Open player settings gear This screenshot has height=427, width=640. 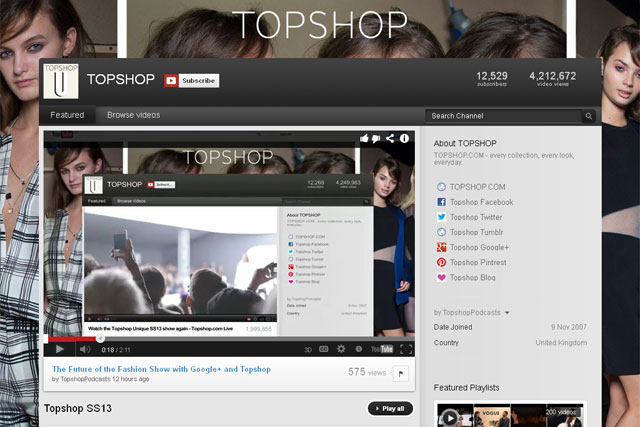click(x=341, y=349)
